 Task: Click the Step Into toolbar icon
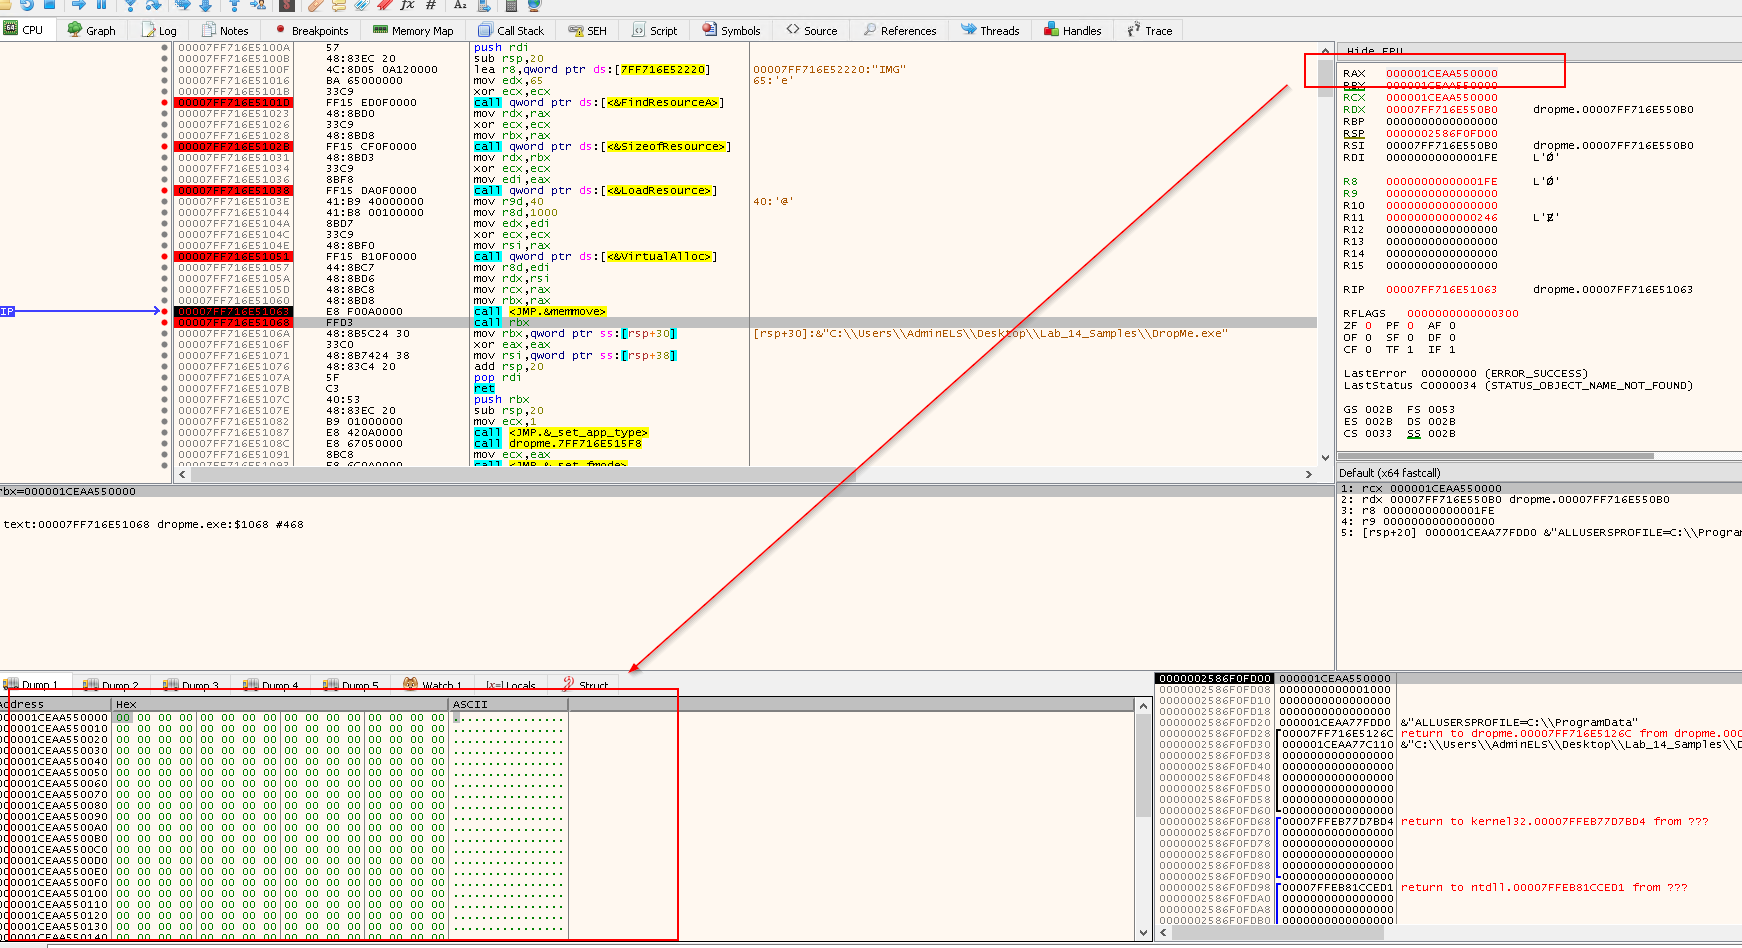pos(130,5)
